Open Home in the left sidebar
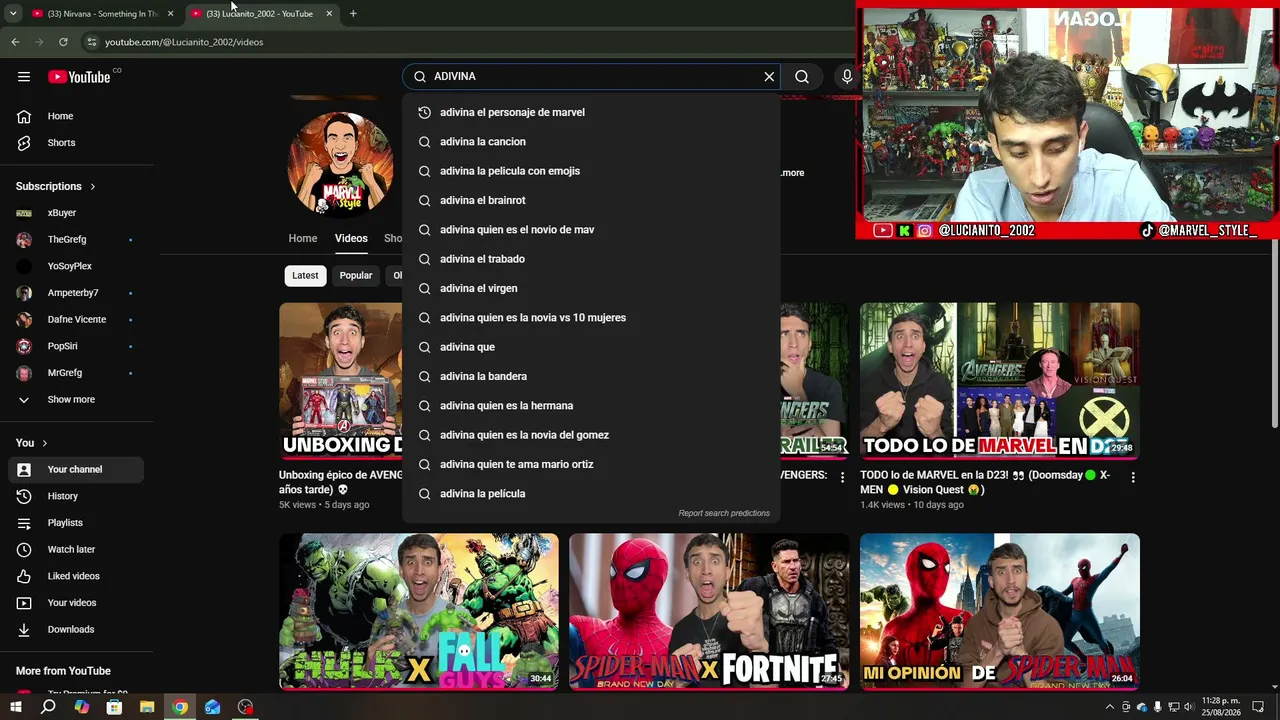The image size is (1280, 720). coord(76,116)
